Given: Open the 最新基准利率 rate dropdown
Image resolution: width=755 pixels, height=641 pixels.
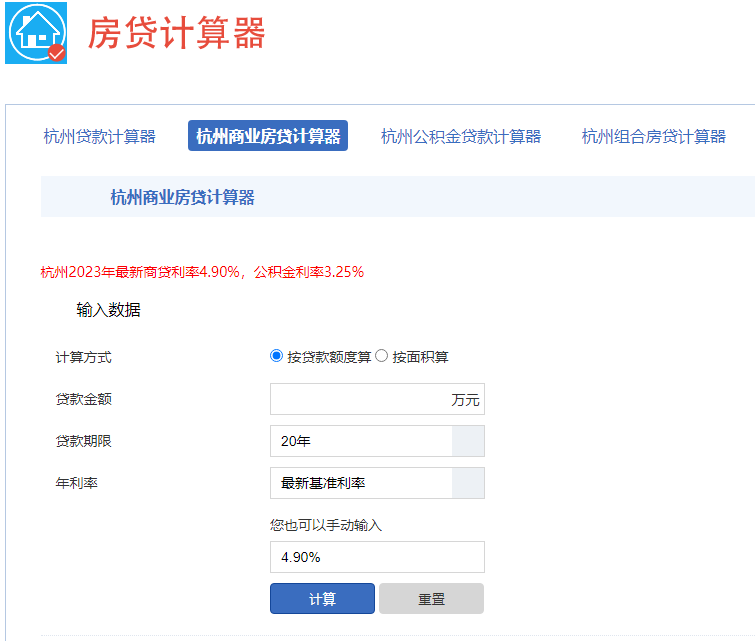Looking at the screenshot, I should [x=378, y=483].
